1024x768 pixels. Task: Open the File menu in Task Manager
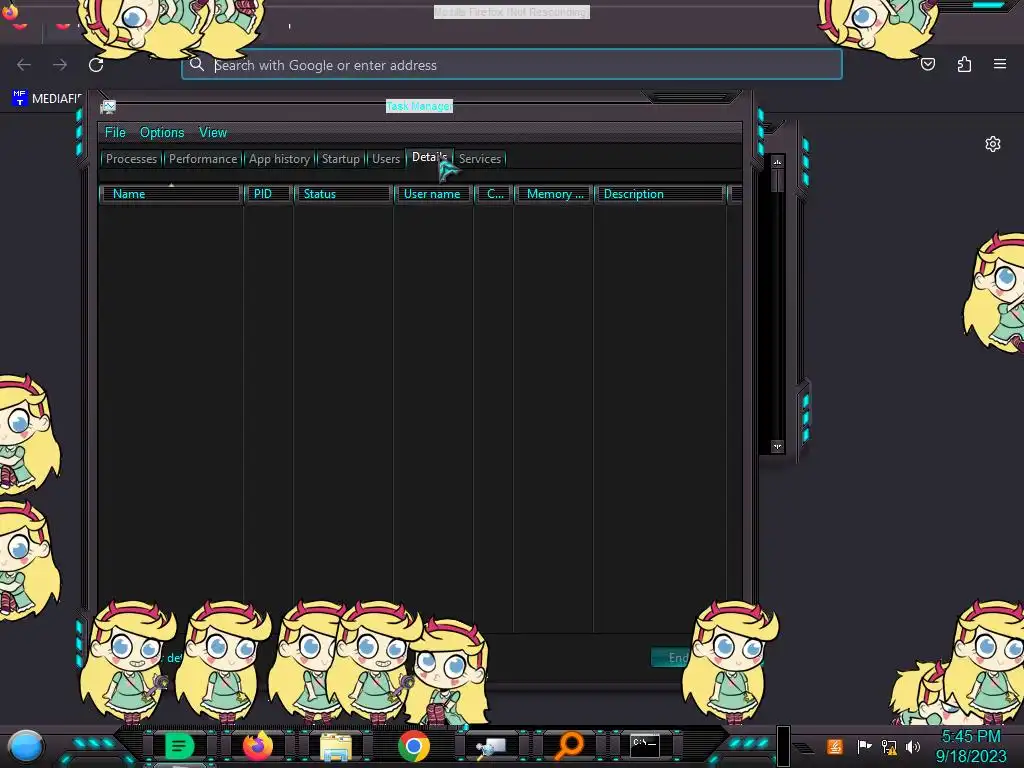115,133
